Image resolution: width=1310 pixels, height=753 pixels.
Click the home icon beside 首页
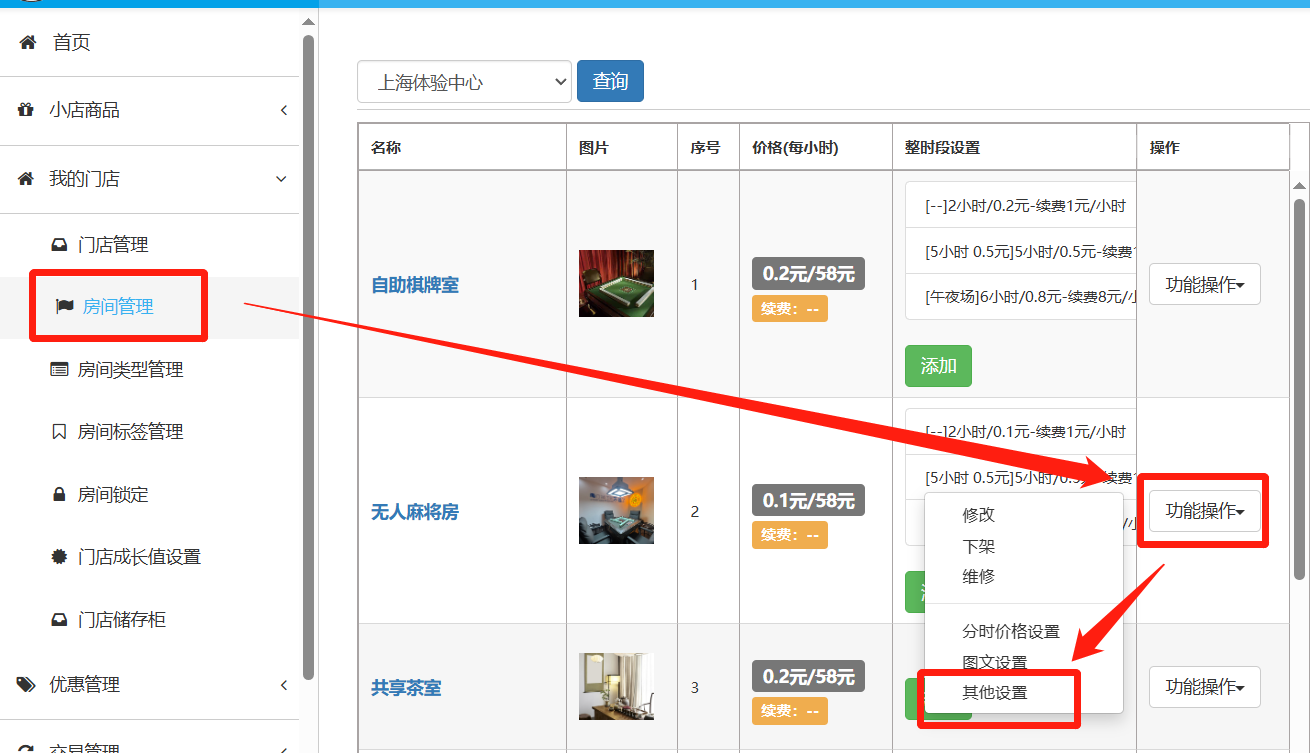[28, 42]
